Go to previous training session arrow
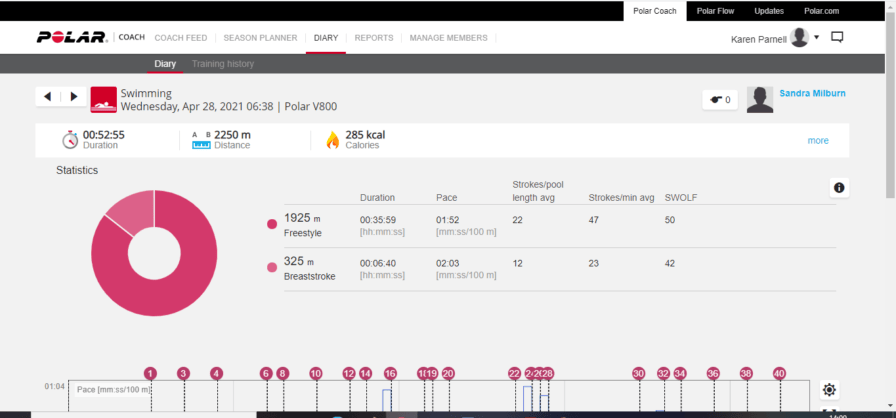 [47, 97]
